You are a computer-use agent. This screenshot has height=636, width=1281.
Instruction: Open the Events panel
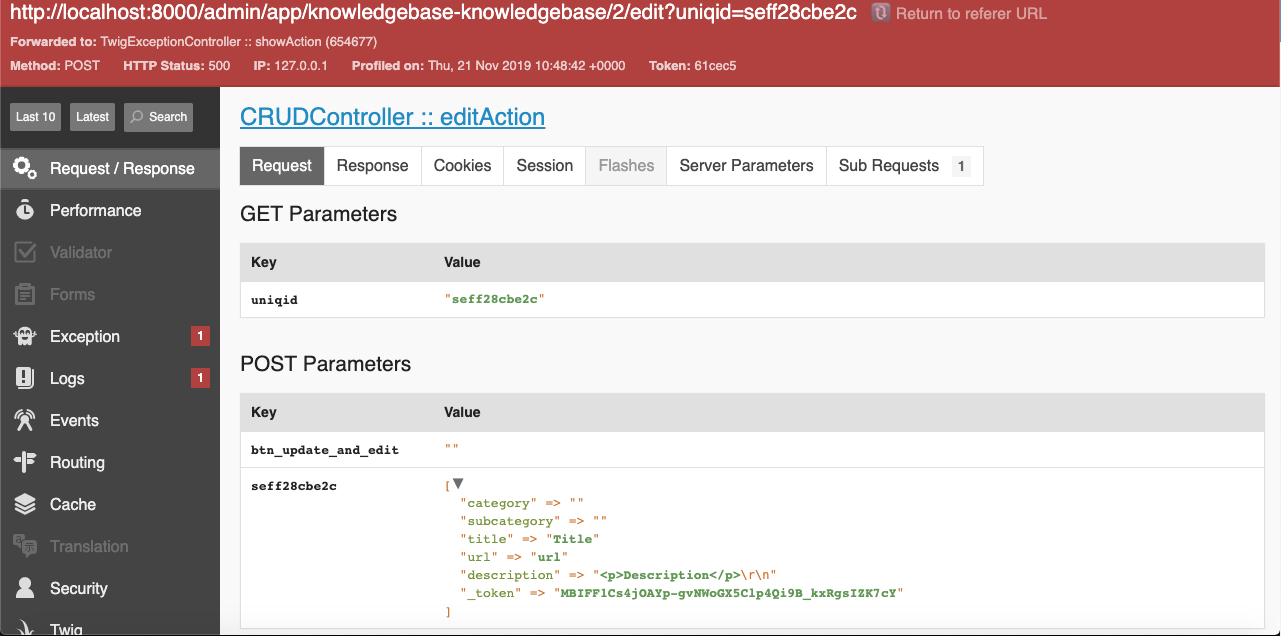pos(110,420)
